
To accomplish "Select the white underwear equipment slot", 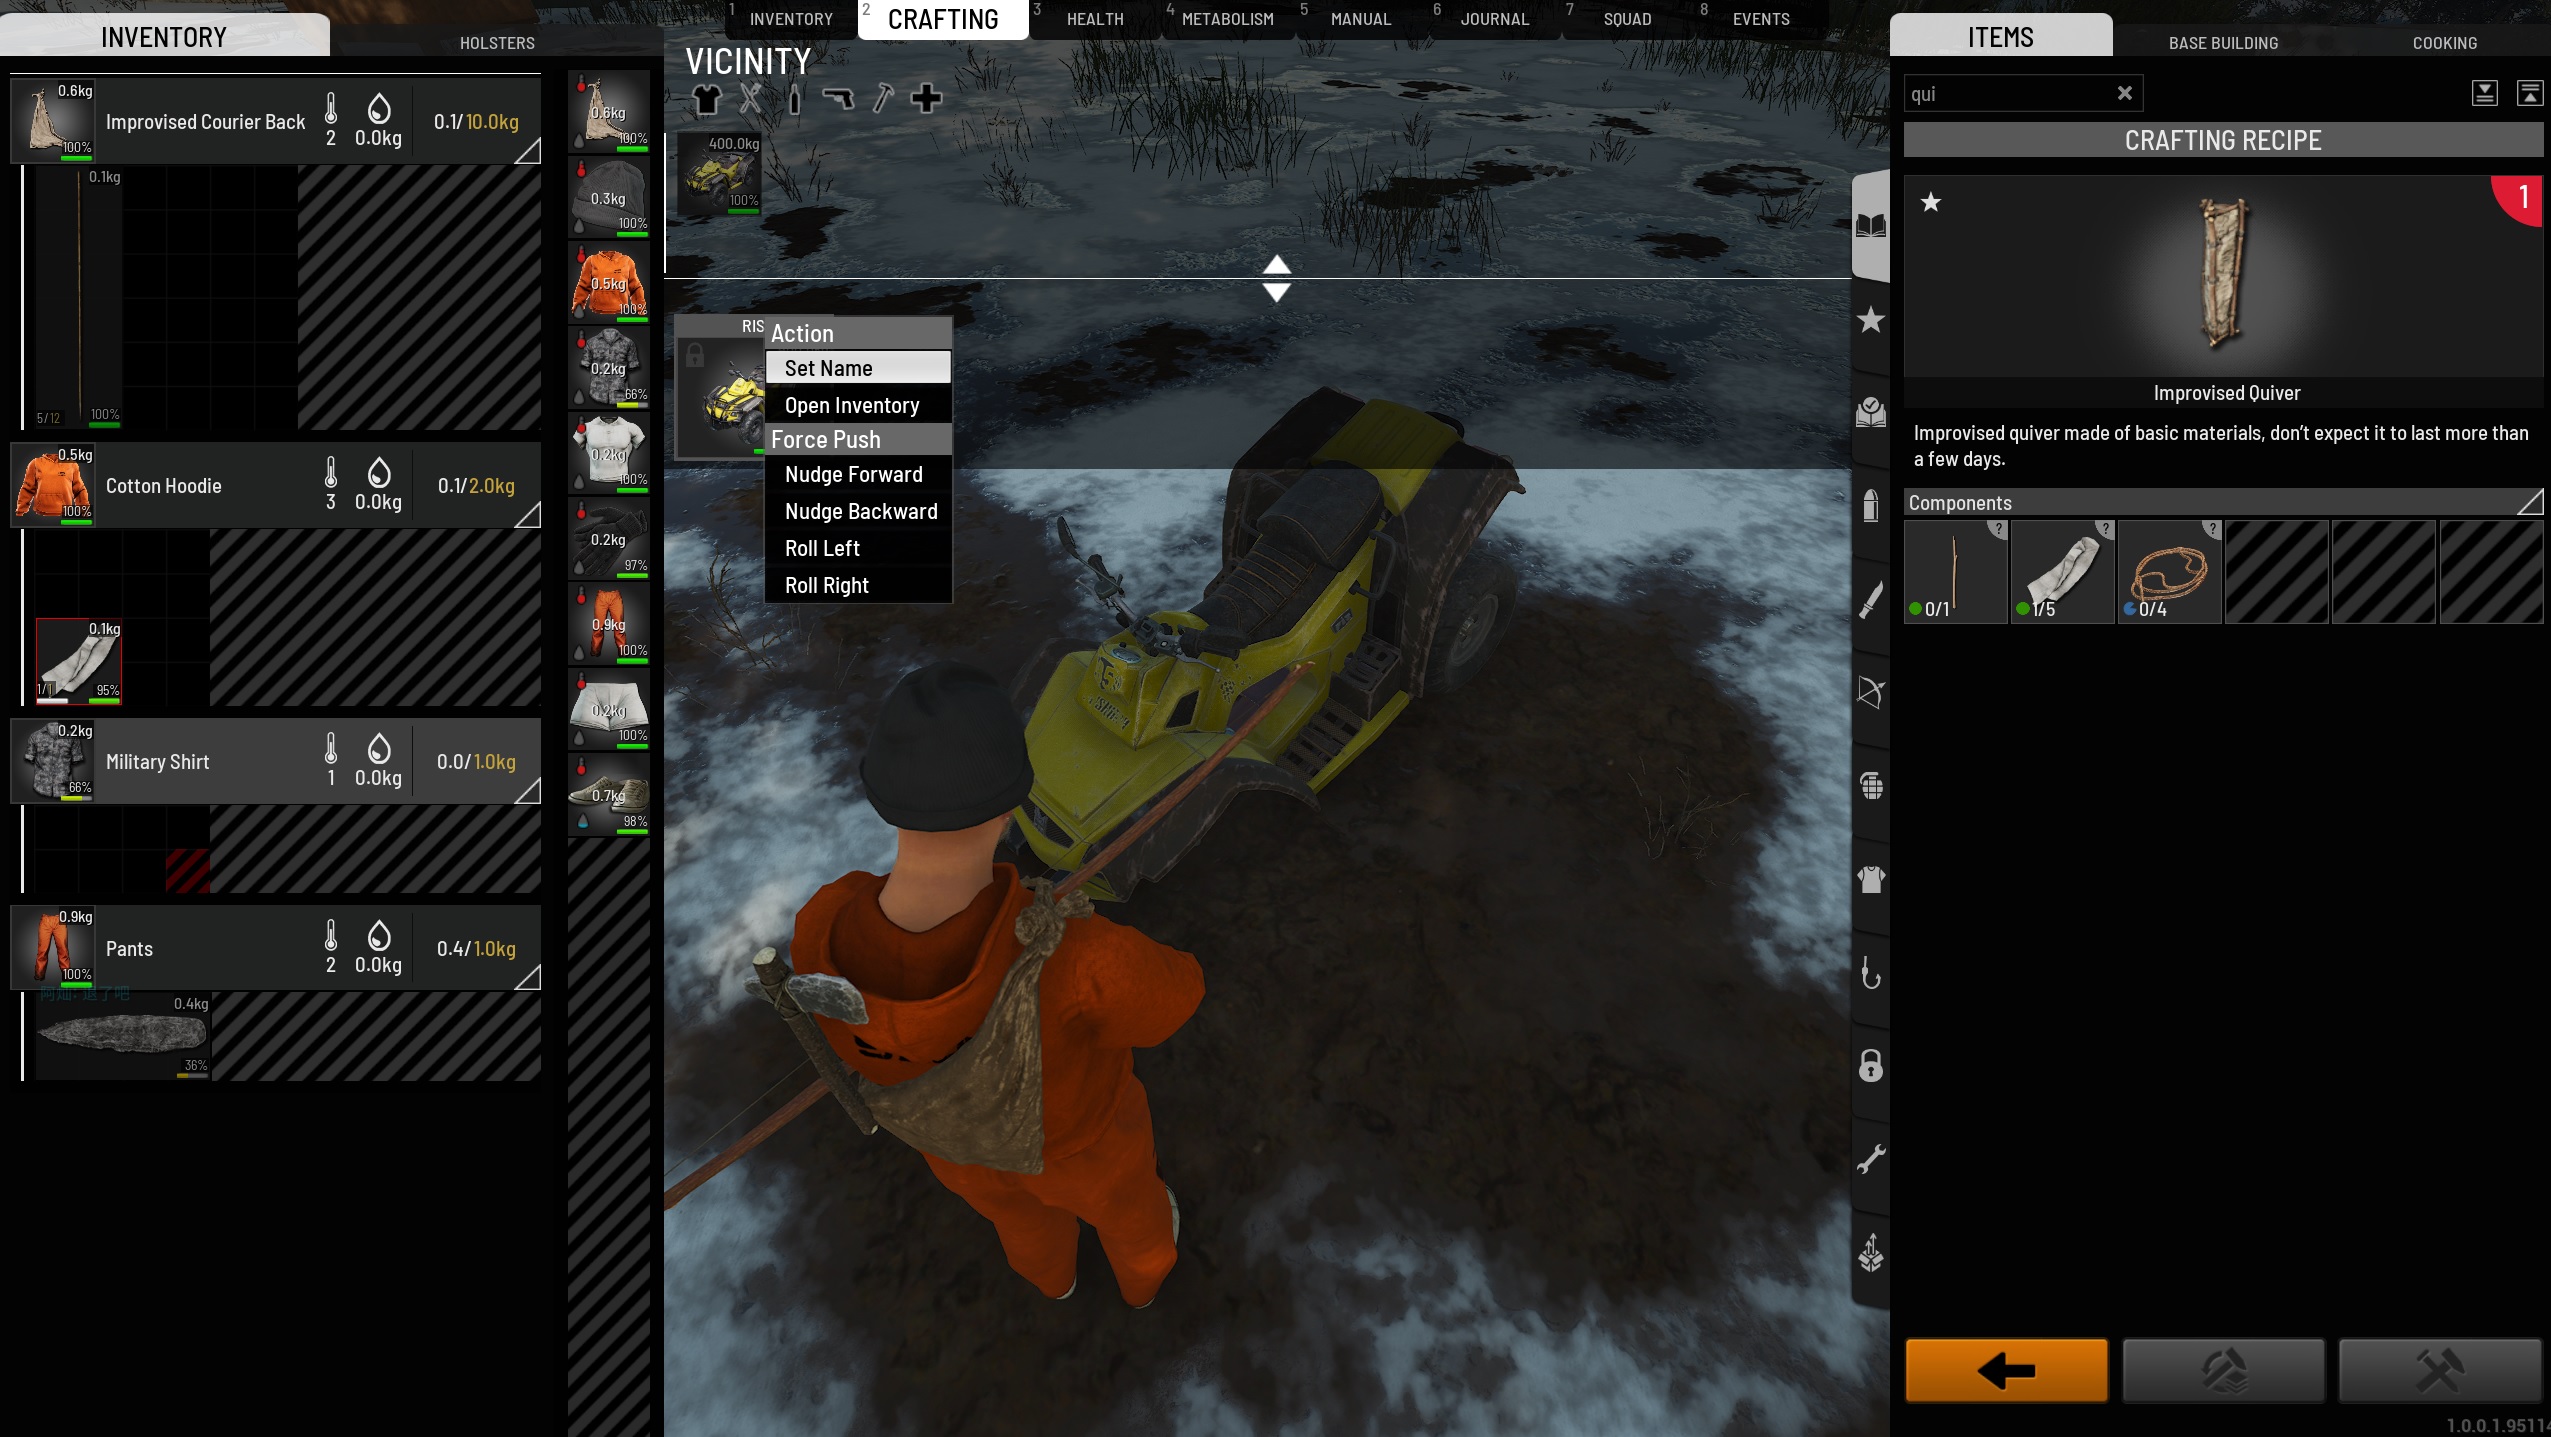I will (609, 708).
